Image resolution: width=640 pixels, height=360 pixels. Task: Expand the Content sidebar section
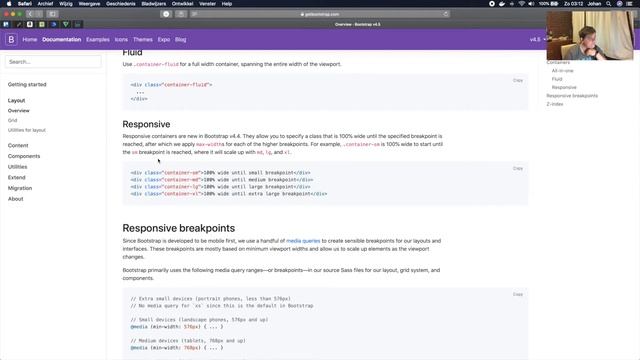coord(18,145)
